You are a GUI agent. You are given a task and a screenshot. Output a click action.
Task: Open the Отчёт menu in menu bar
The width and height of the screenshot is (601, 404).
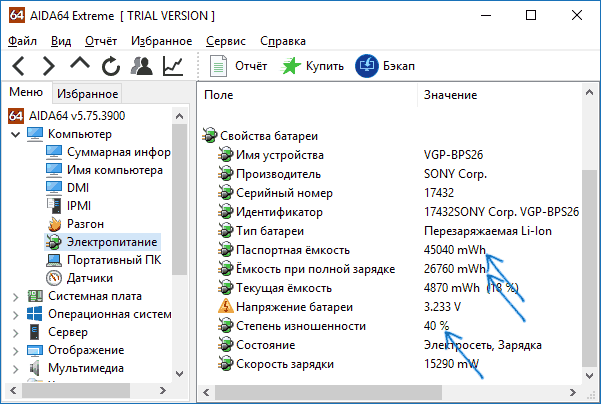101,41
